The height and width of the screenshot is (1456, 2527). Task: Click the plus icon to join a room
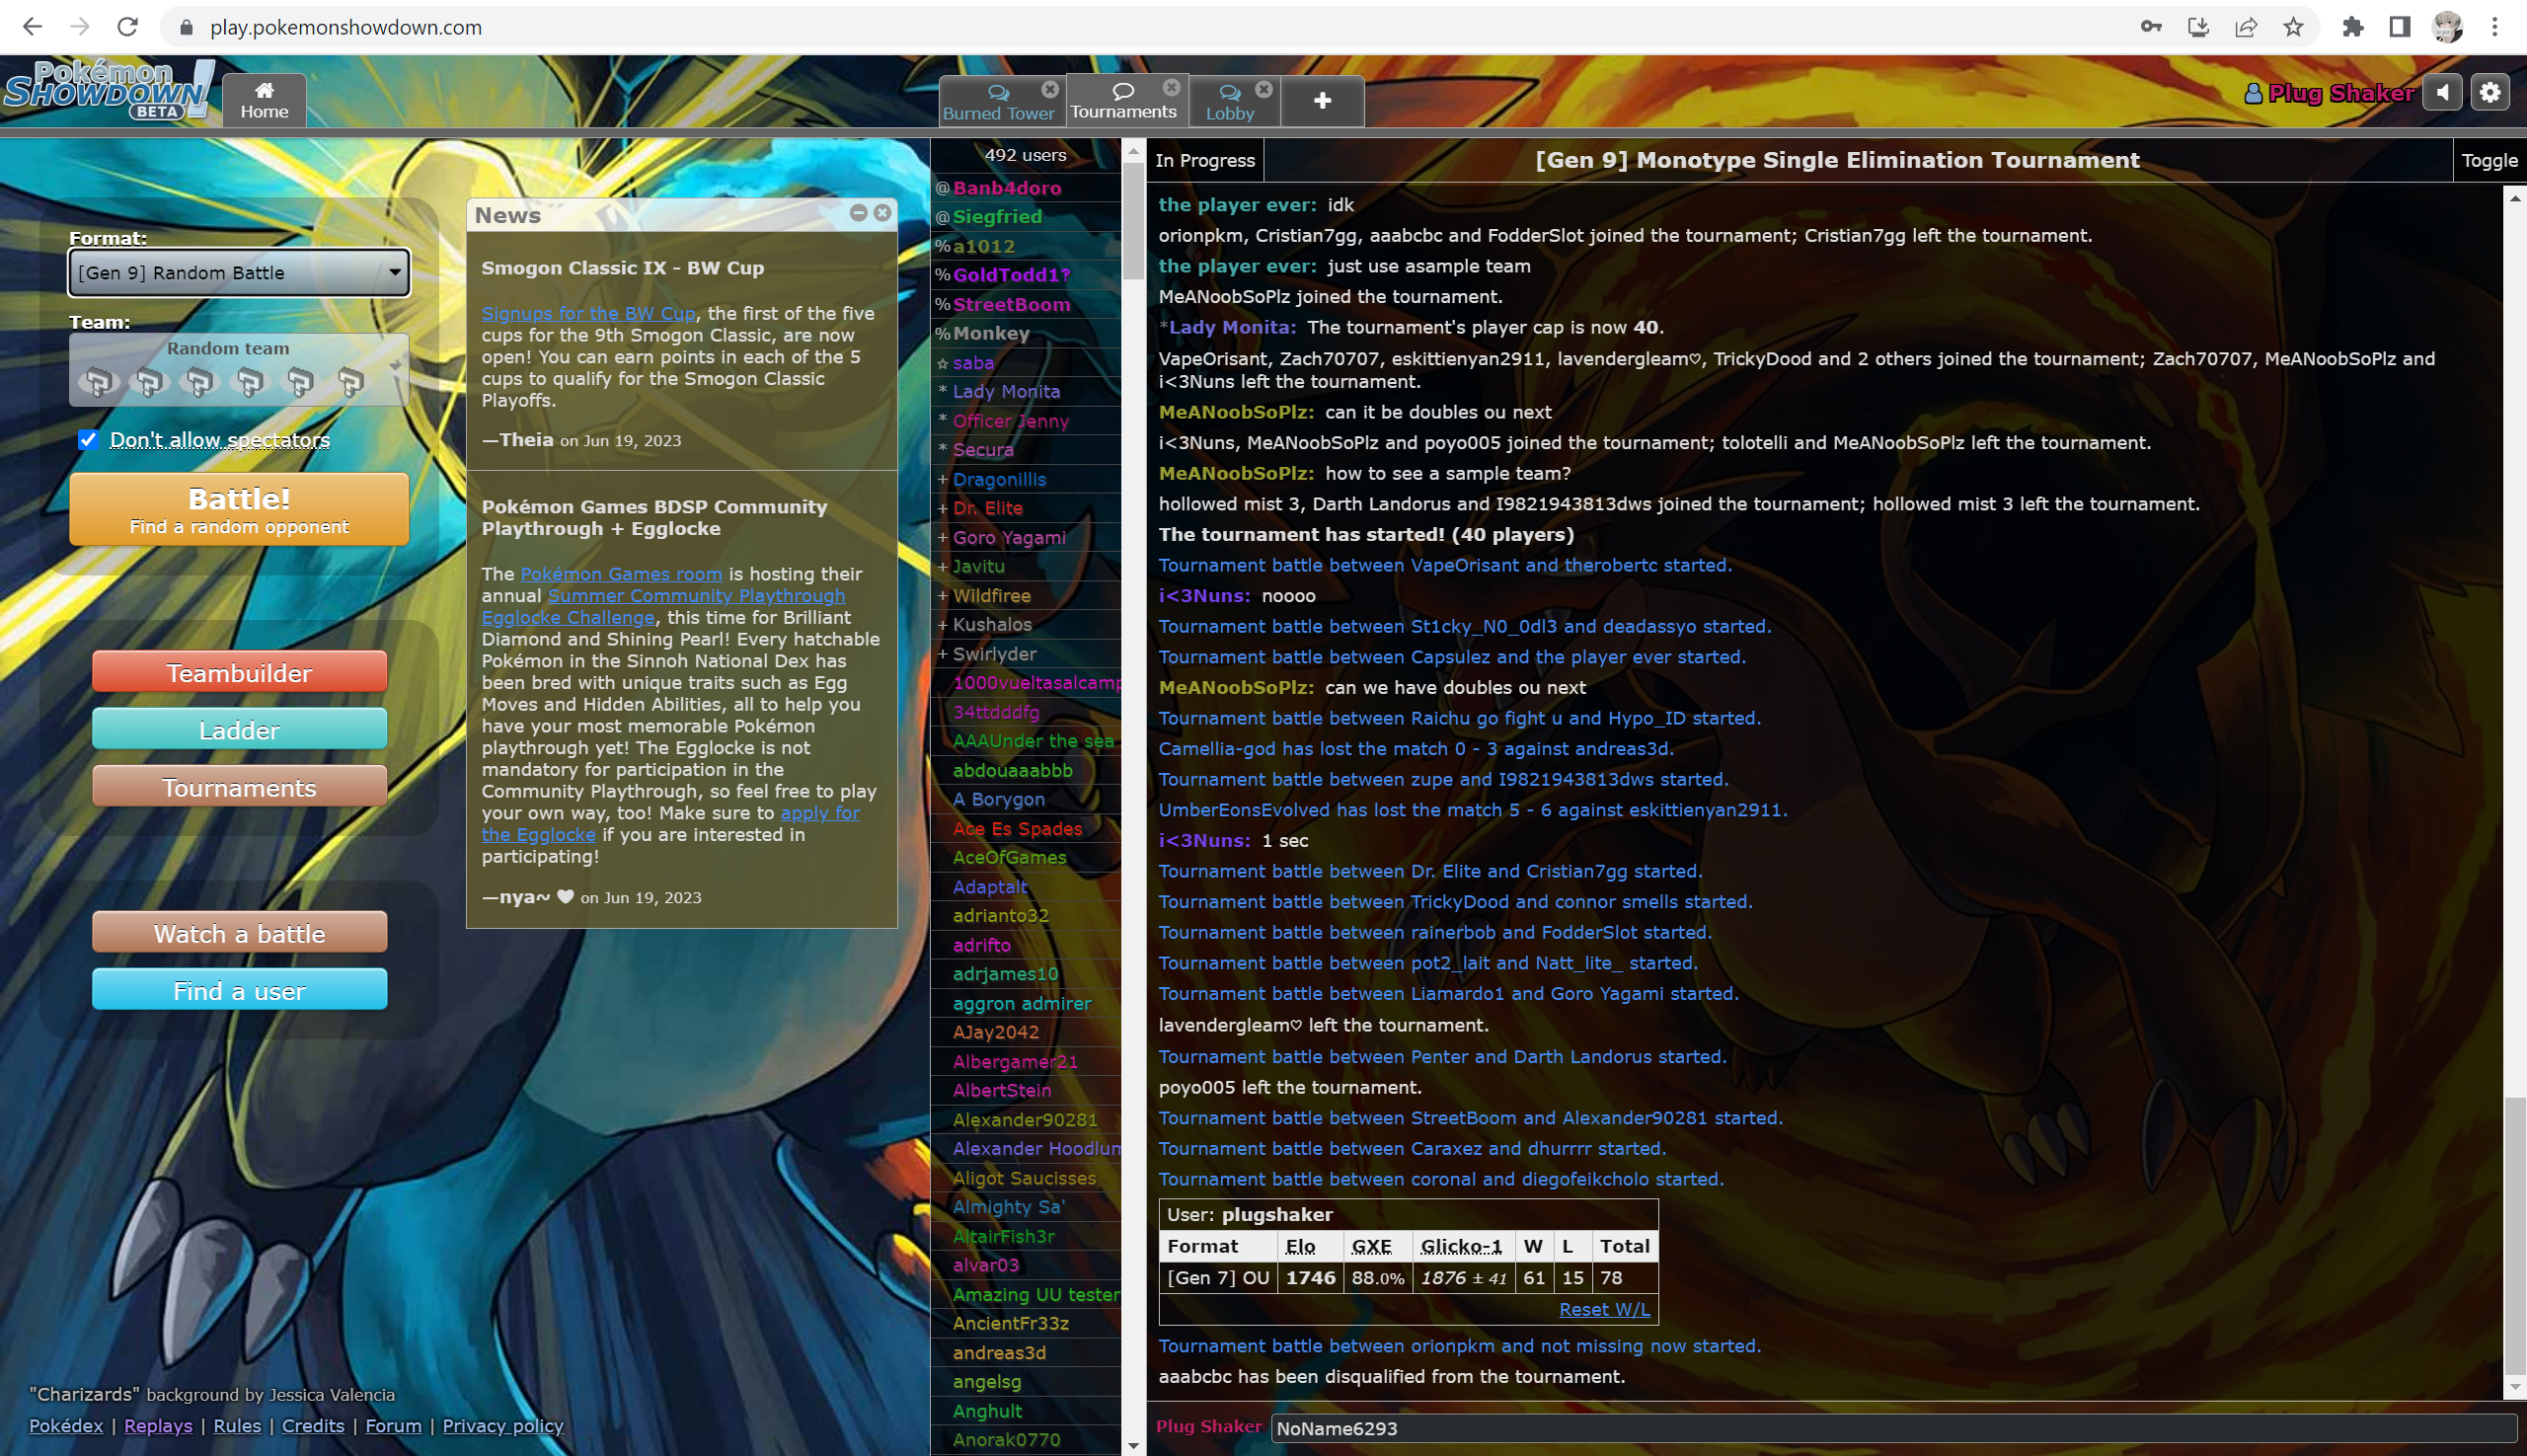[1321, 101]
